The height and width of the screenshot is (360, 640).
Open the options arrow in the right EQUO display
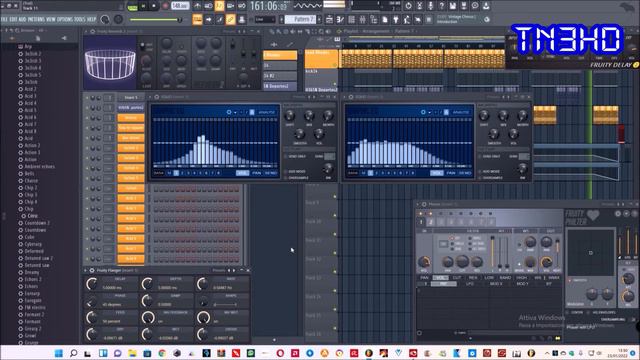[x=430, y=112]
